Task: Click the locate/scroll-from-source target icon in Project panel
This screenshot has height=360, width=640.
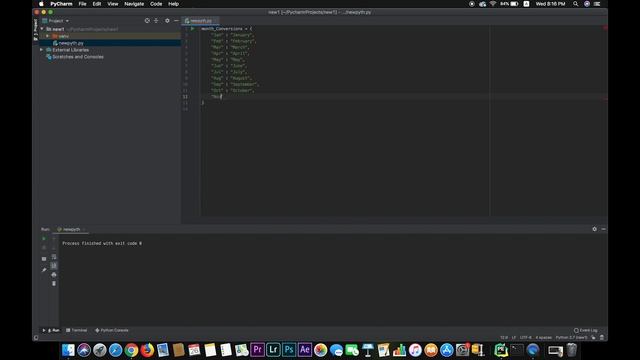Action: coord(147,20)
